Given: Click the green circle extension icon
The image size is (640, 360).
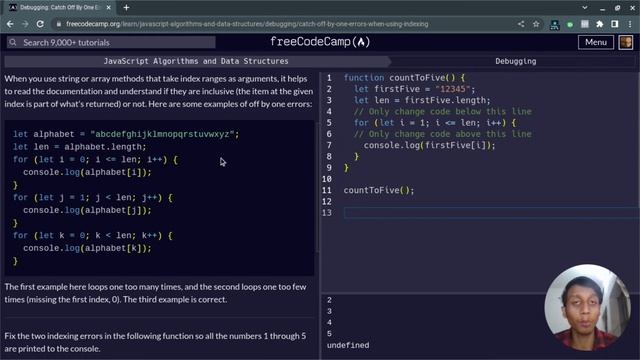Looking at the screenshot, I should 570,24.
